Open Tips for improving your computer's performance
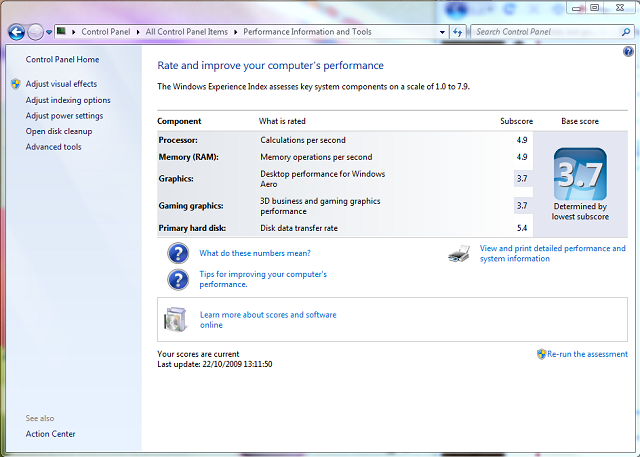 (263, 279)
